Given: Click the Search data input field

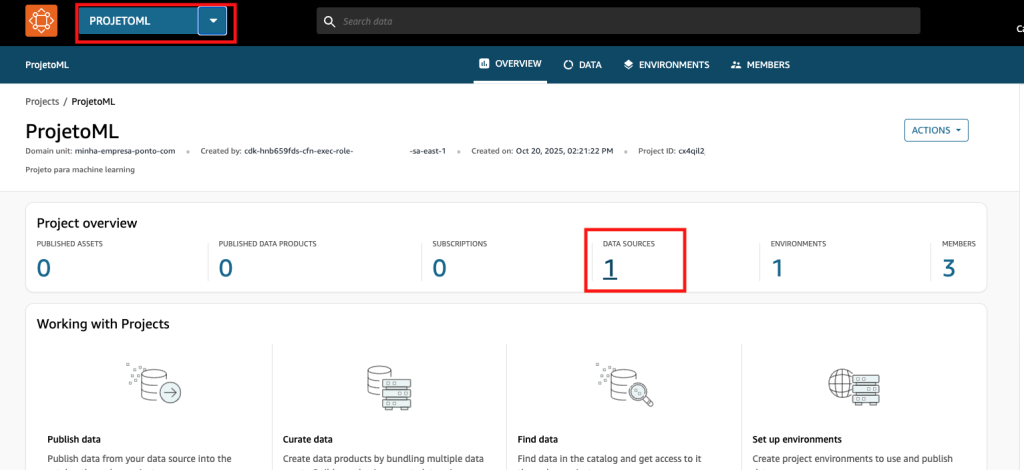Looking at the screenshot, I should [620, 21].
